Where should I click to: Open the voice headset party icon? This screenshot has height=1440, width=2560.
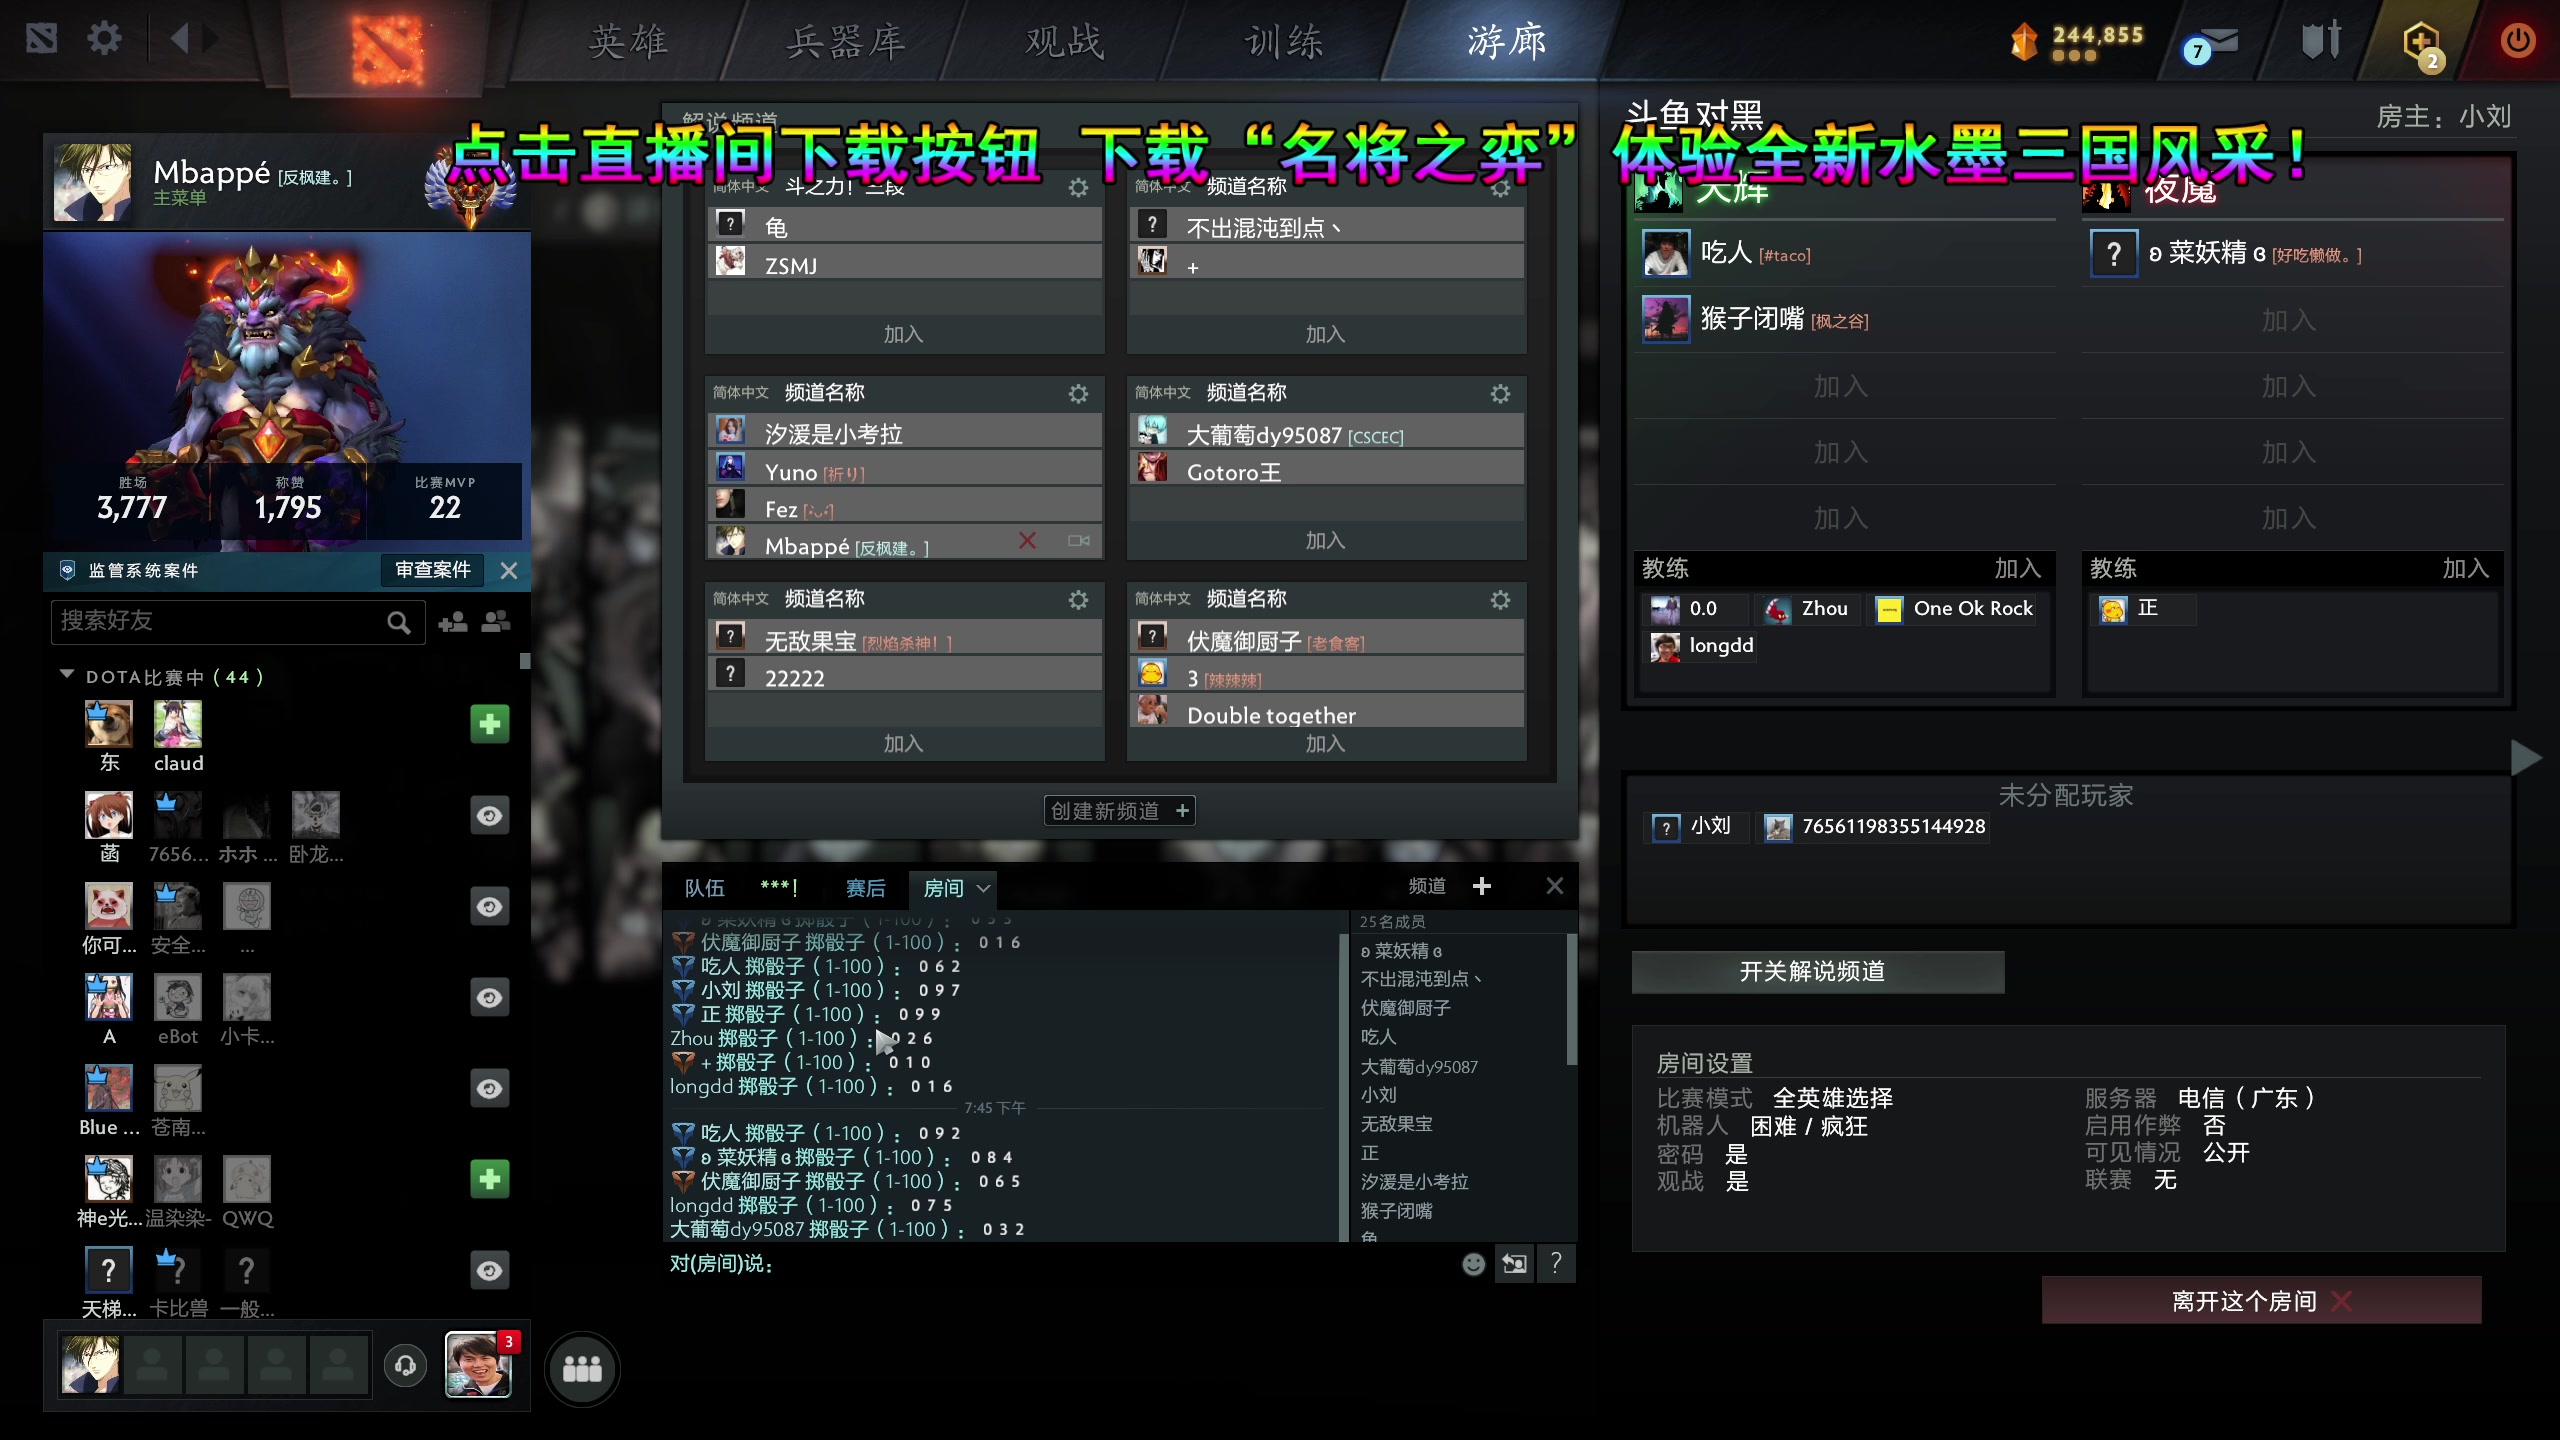(405, 1366)
